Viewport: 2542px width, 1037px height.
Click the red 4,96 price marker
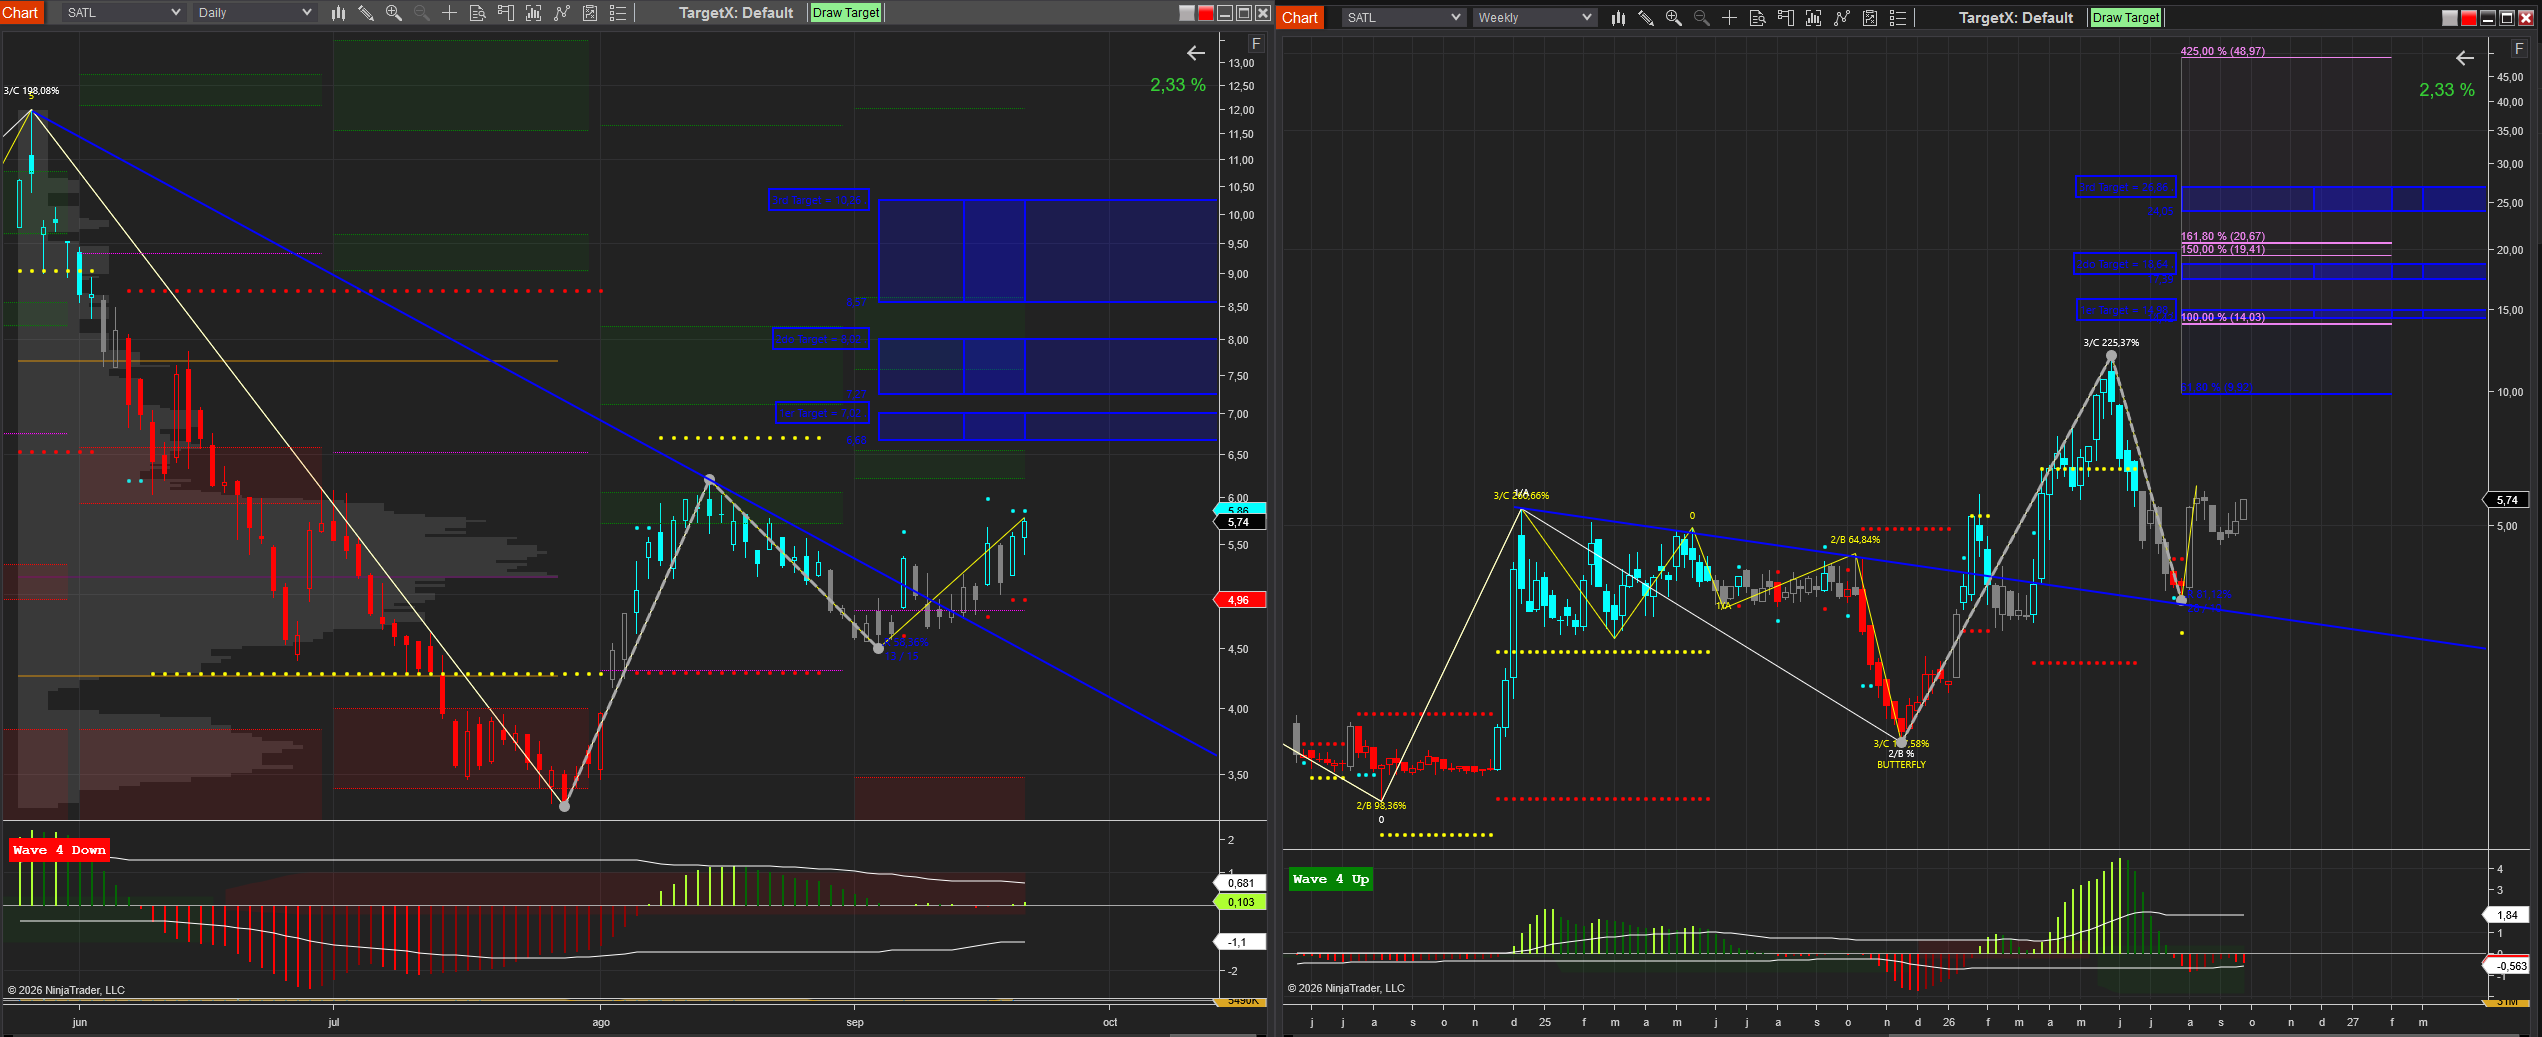[1239, 600]
